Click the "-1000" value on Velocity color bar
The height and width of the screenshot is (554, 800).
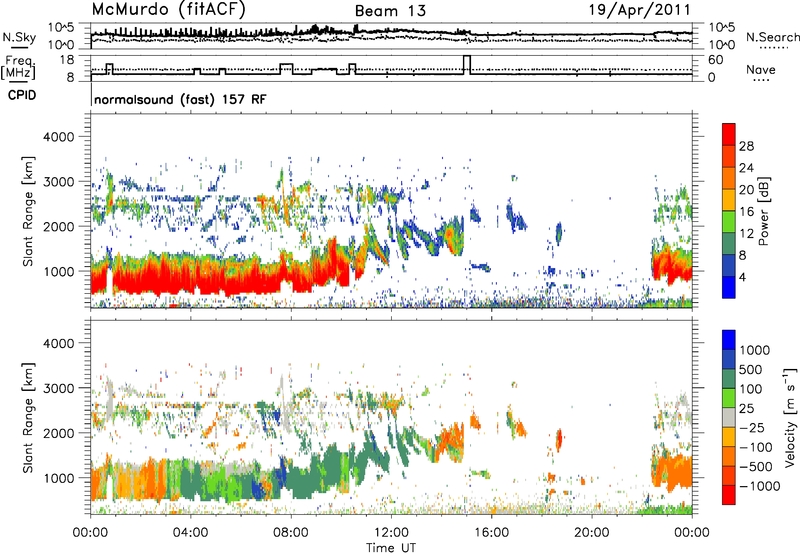click(x=759, y=486)
